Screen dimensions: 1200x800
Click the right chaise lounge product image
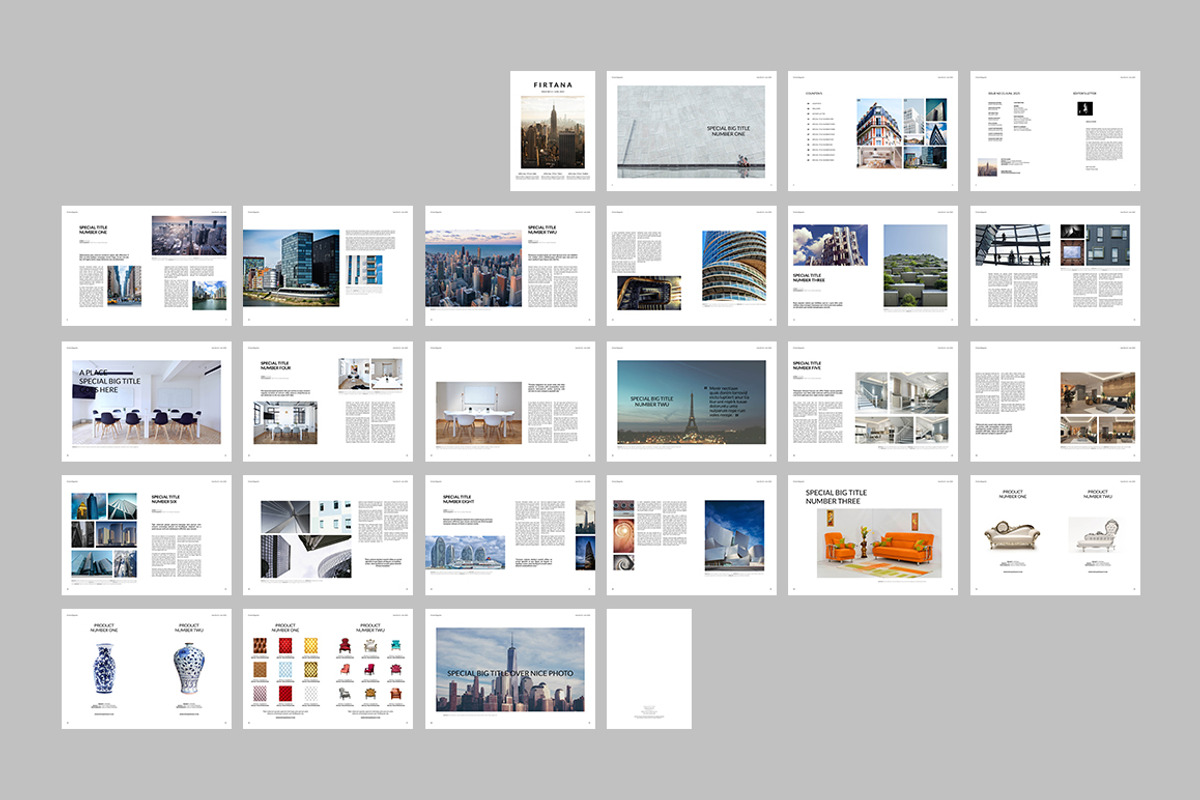tap(1097, 536)
